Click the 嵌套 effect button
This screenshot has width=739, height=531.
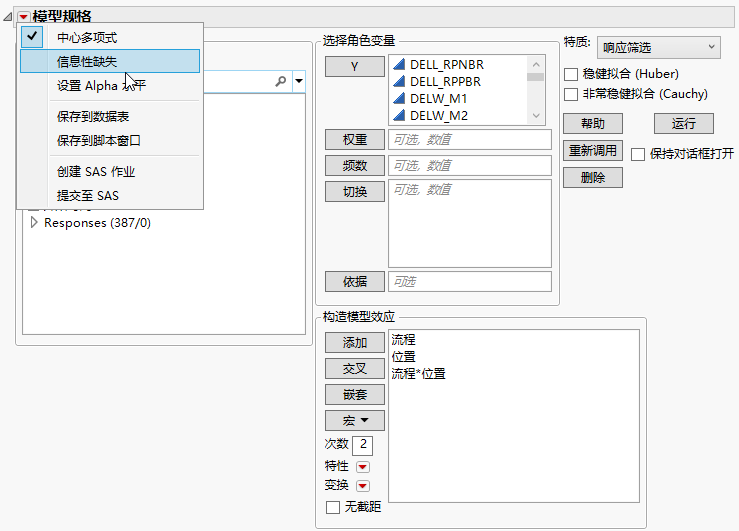coord(354,394)
